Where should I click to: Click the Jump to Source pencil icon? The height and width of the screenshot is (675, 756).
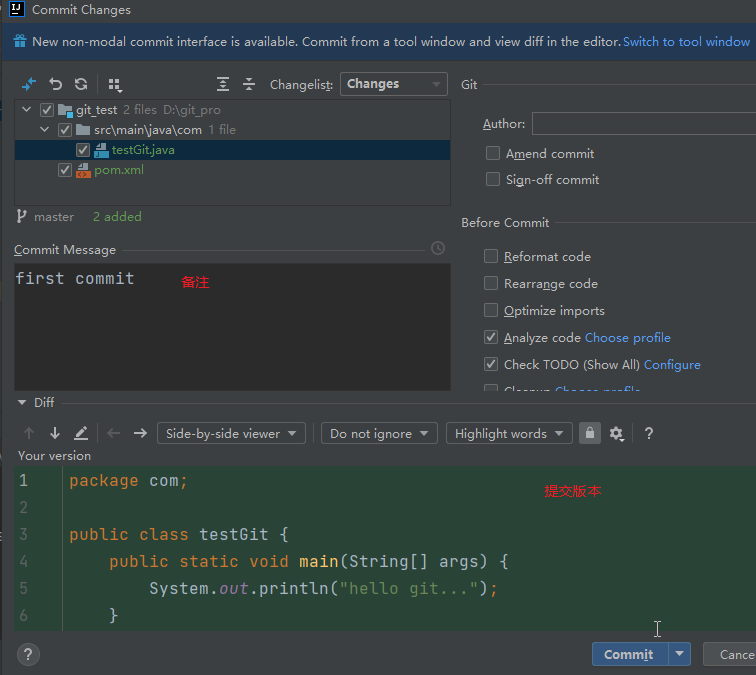click(x=81, y=433)
